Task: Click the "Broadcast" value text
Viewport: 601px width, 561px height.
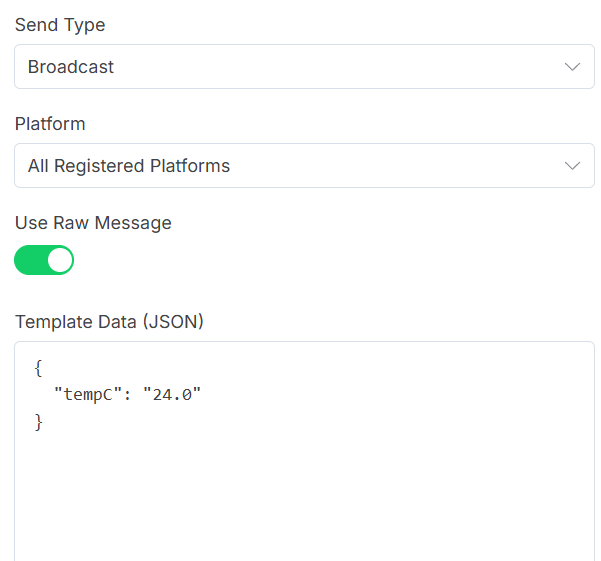Action: pos(71,67)
